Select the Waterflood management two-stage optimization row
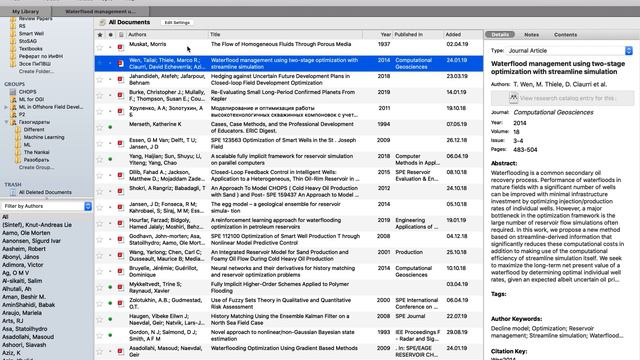 pyautogui.click(x=289, y=63)
